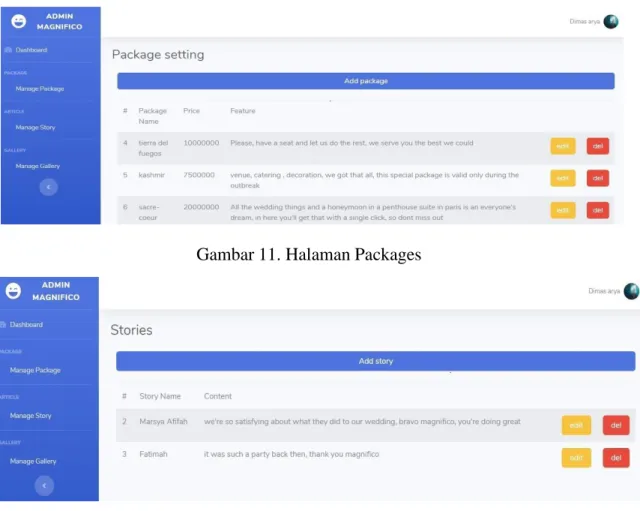Open Manage Story in Stories page sidebar
Image resolution: width=640 pixels, height=511 pixels.
(x=31, y=415)
